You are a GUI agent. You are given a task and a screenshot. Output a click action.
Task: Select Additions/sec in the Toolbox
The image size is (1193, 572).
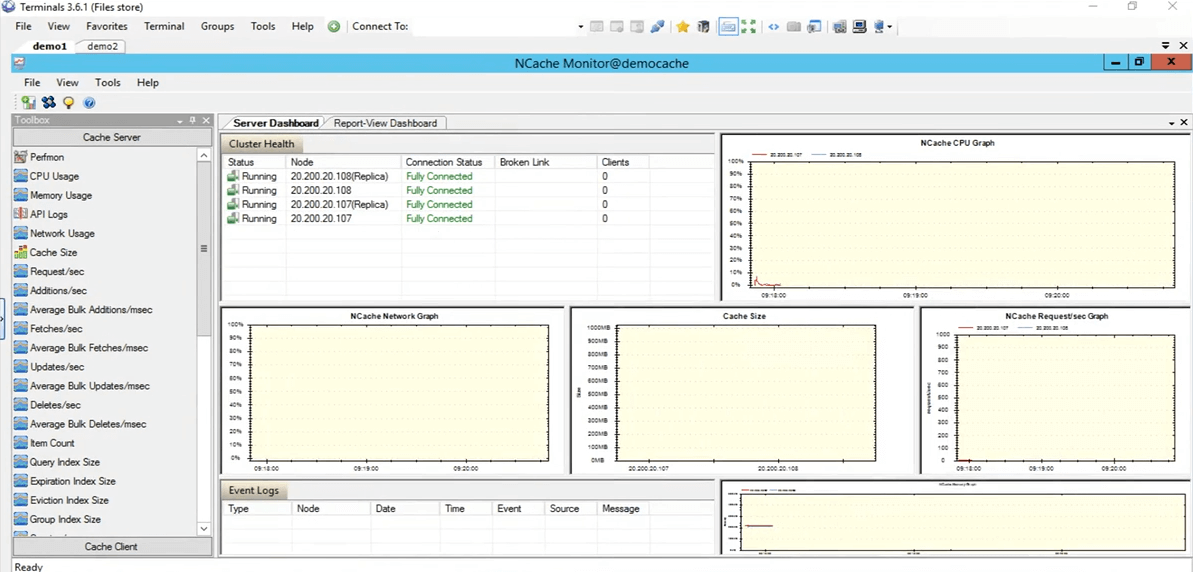tap(50, 290)
